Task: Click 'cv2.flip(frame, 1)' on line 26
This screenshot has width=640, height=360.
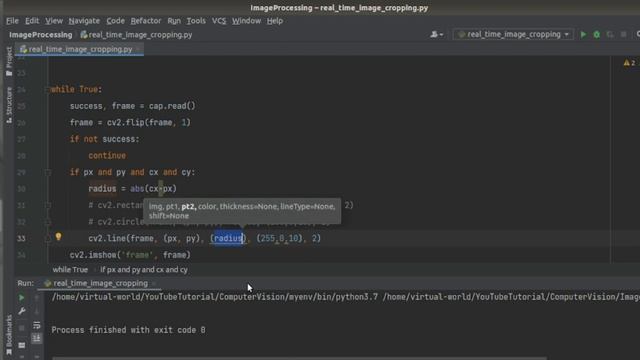Action: point(149,122)
